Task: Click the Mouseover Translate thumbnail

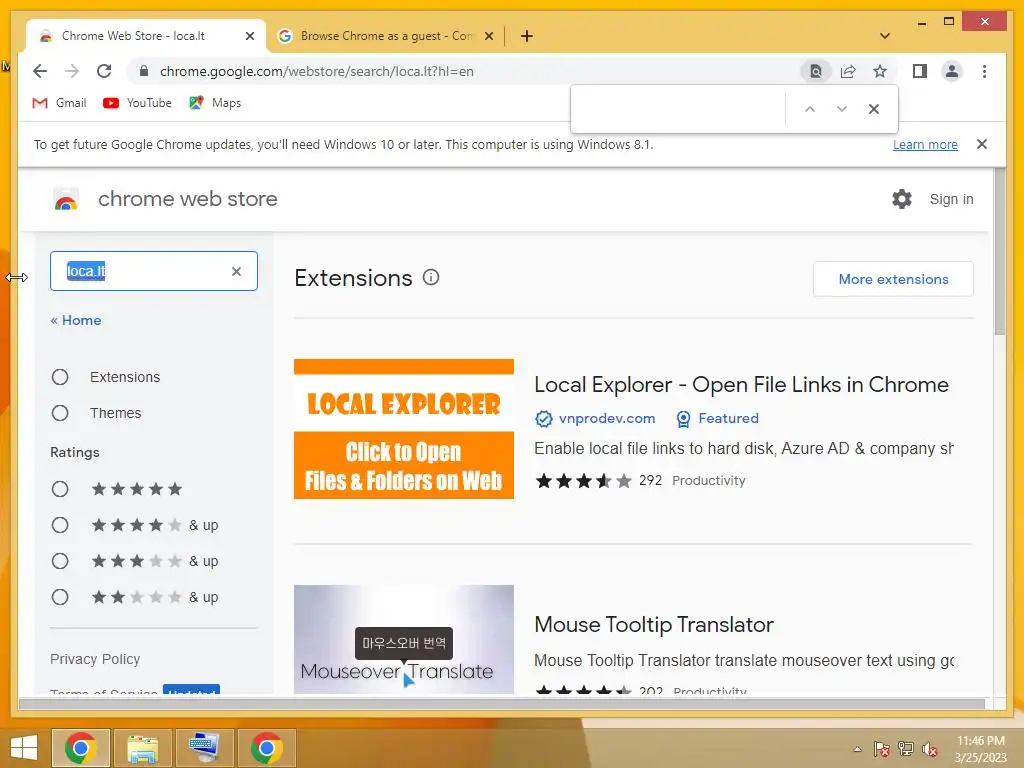Action: (404, 639)
